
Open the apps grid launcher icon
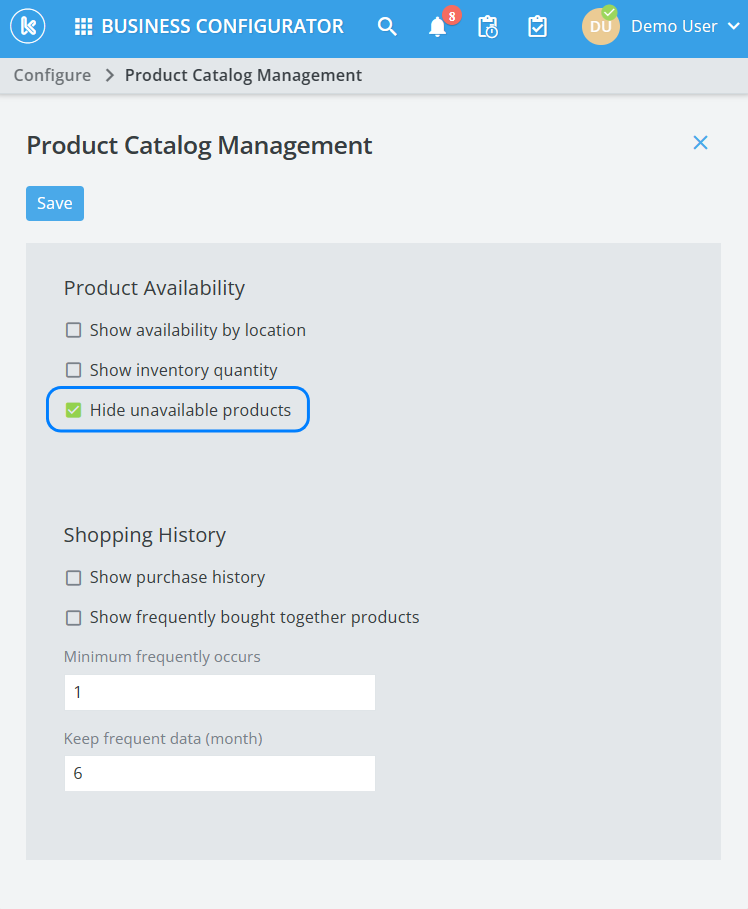tap(84, 27)
